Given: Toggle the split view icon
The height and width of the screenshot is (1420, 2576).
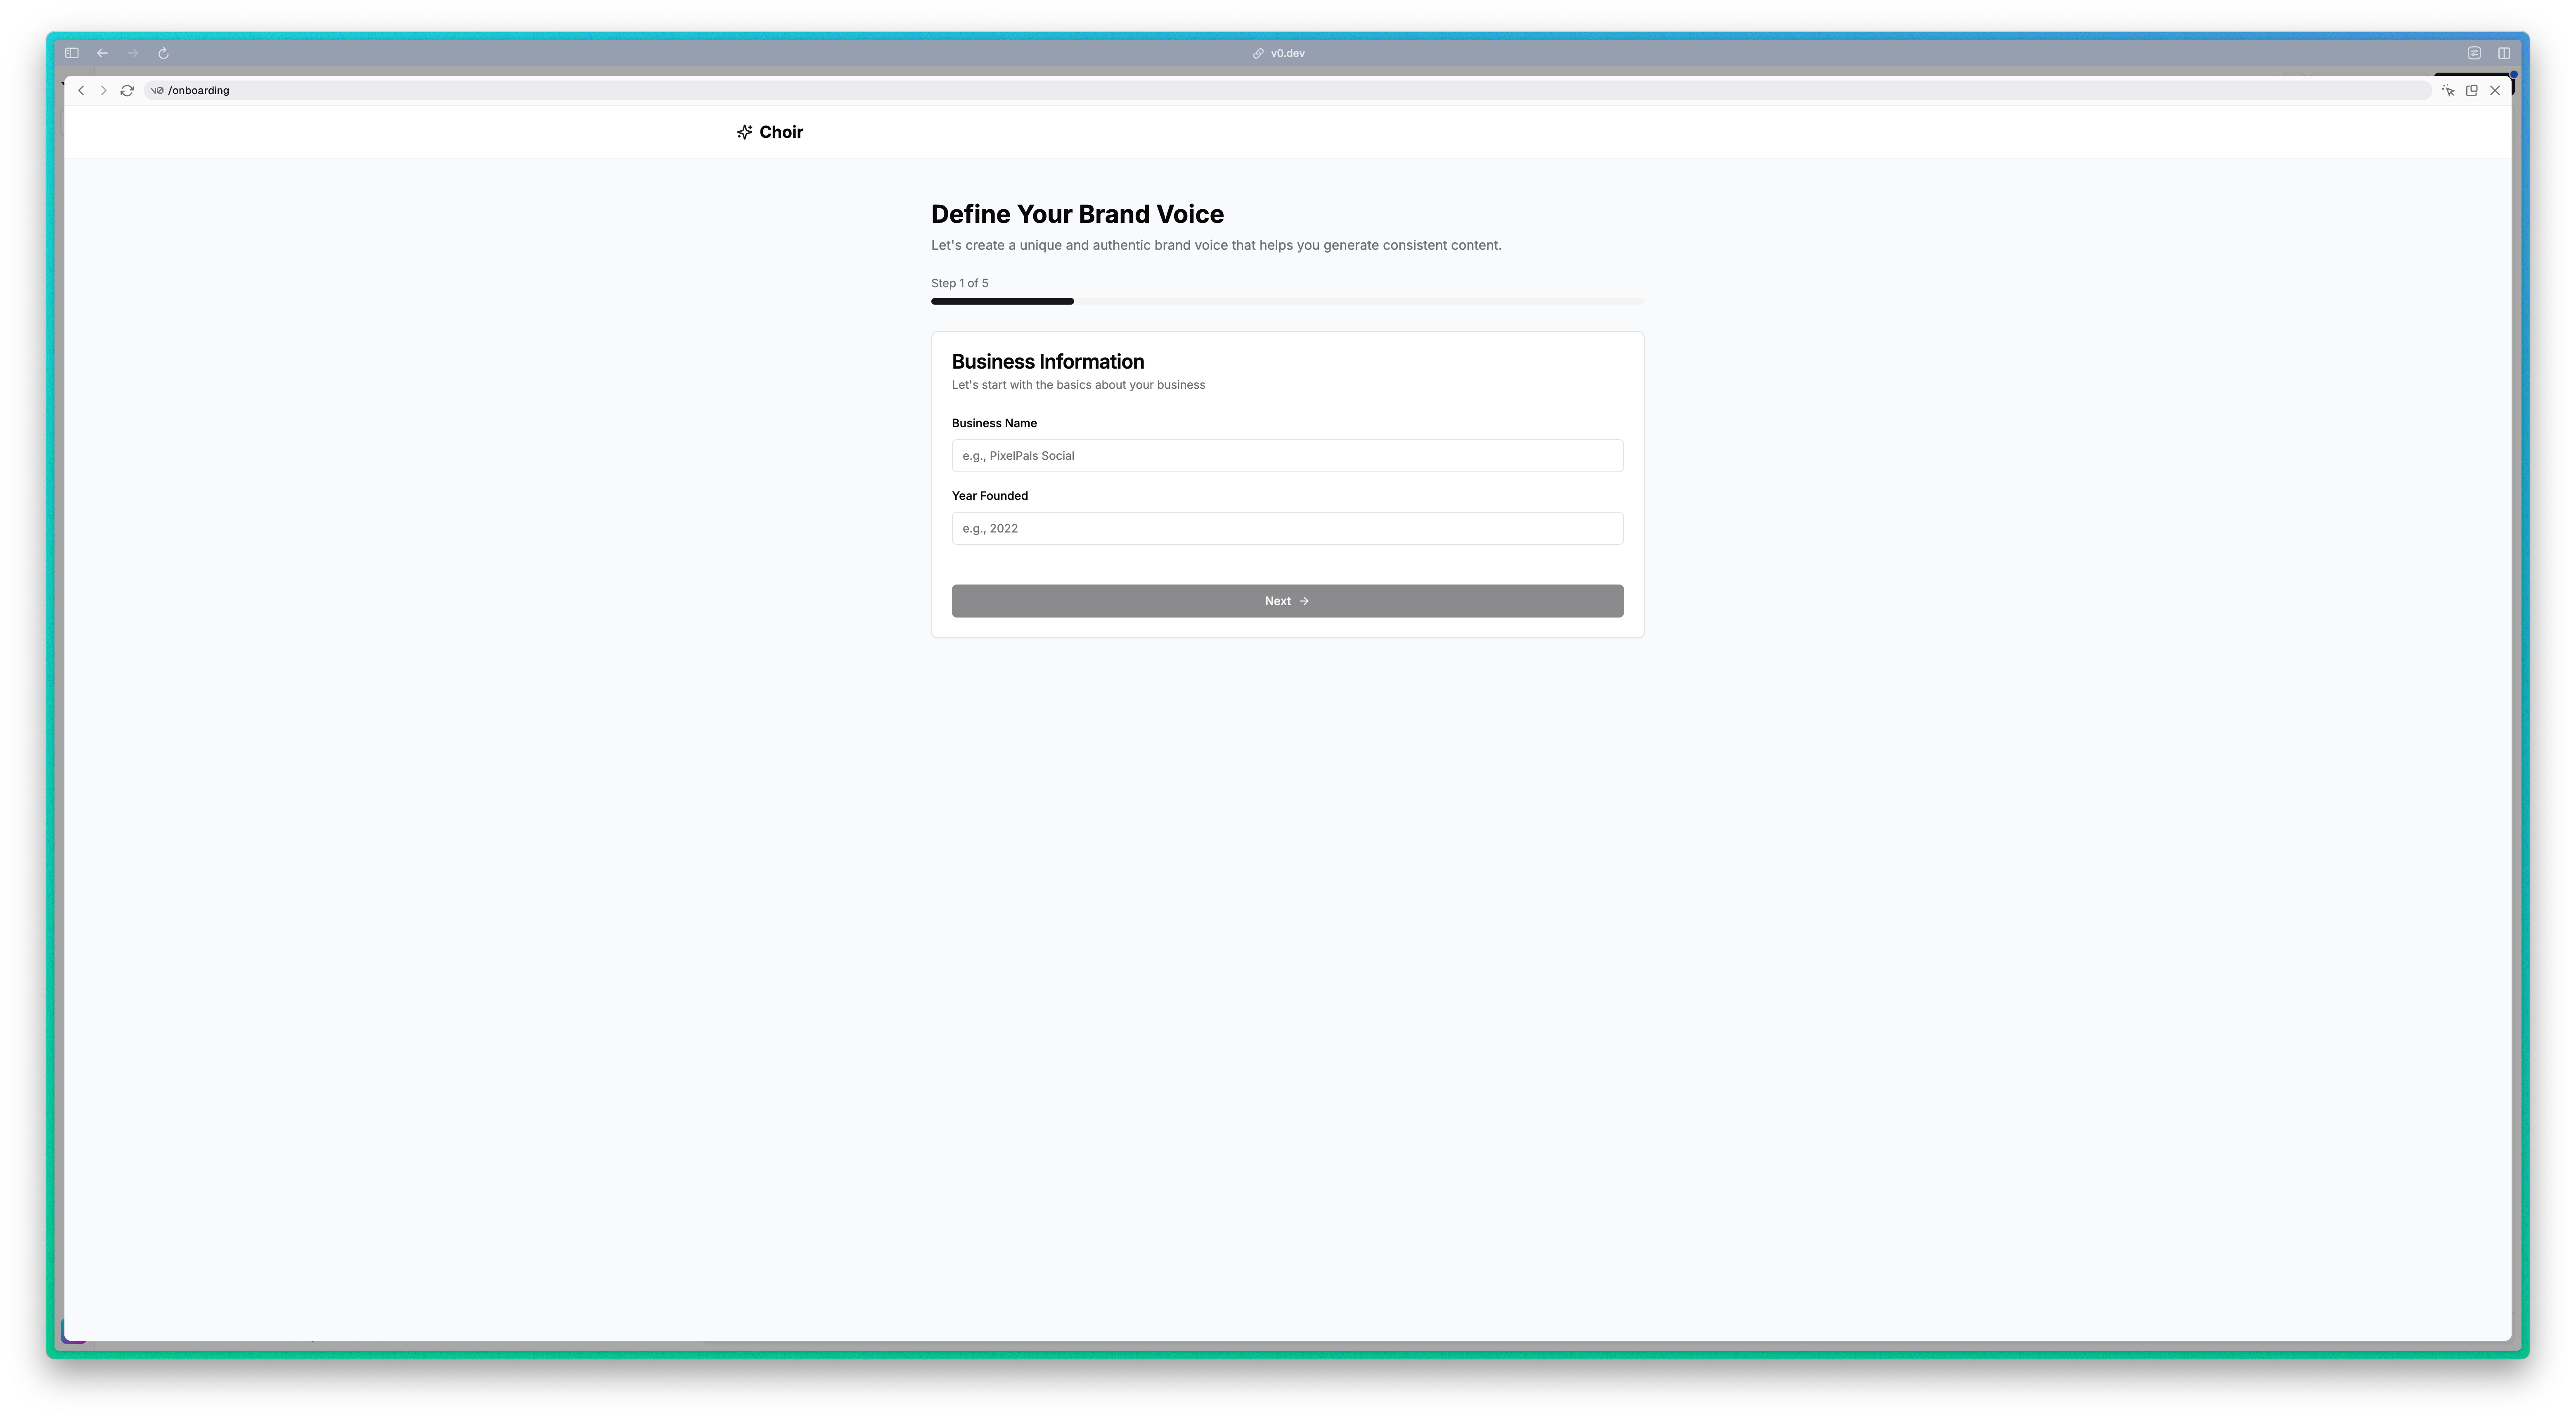Looking at the screenshot, I should [2504, 53].
